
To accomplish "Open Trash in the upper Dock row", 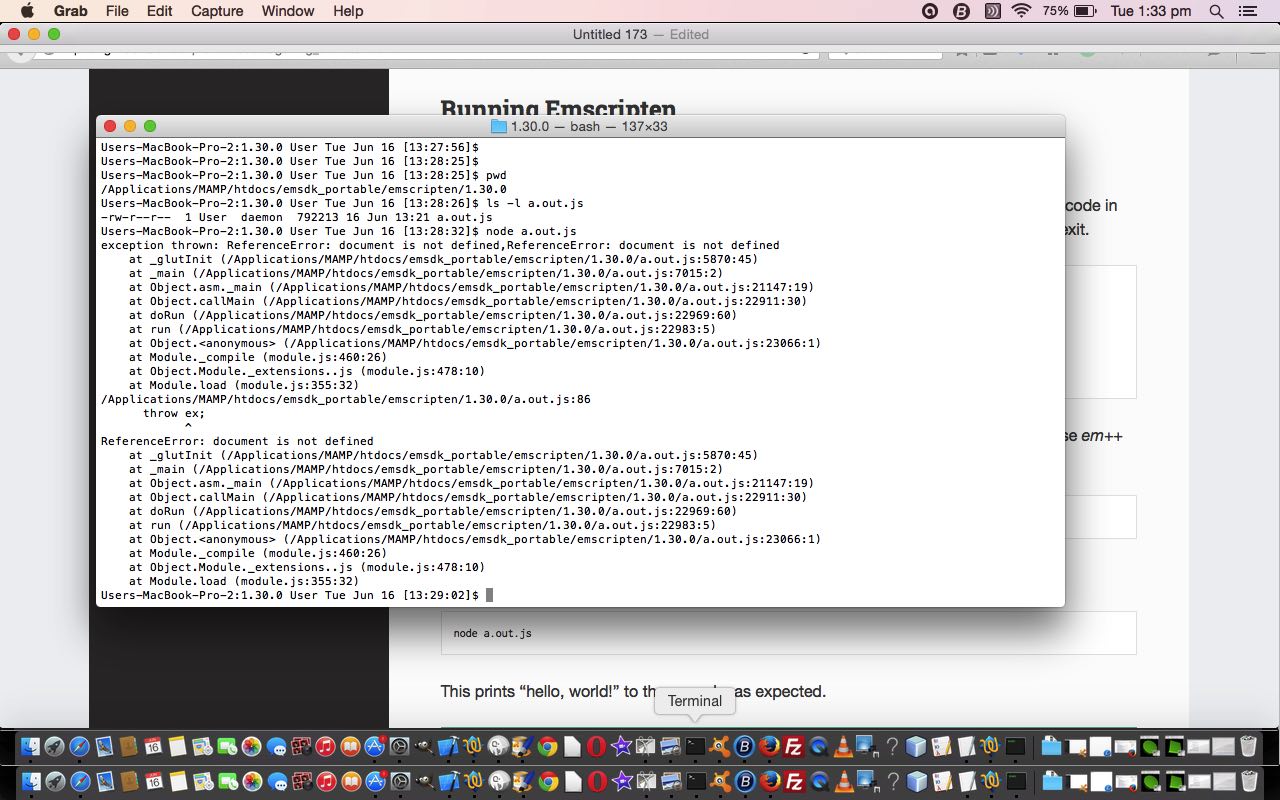I will (x=1248, y=746).
